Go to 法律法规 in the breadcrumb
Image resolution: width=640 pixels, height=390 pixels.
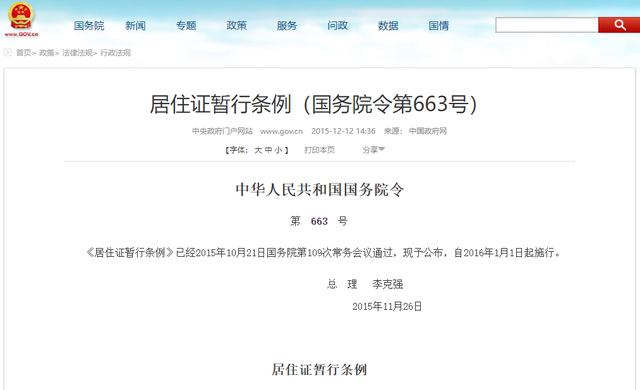(77, 53)
